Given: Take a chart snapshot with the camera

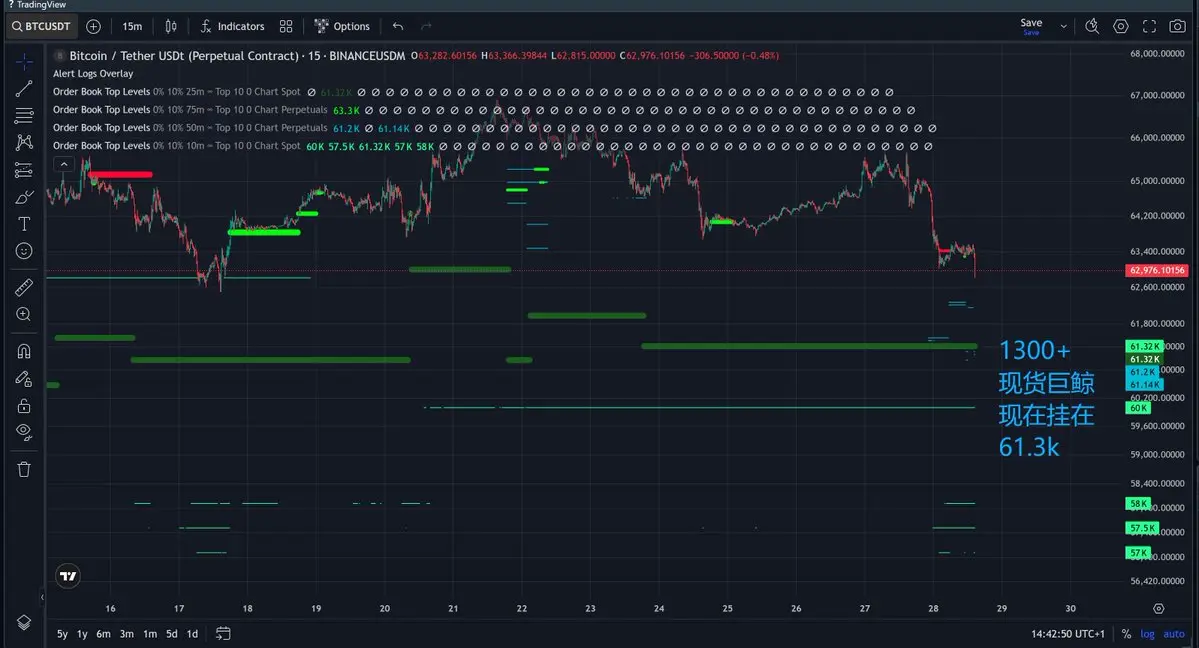Looking at the screenshot, I should point(1178,26).
